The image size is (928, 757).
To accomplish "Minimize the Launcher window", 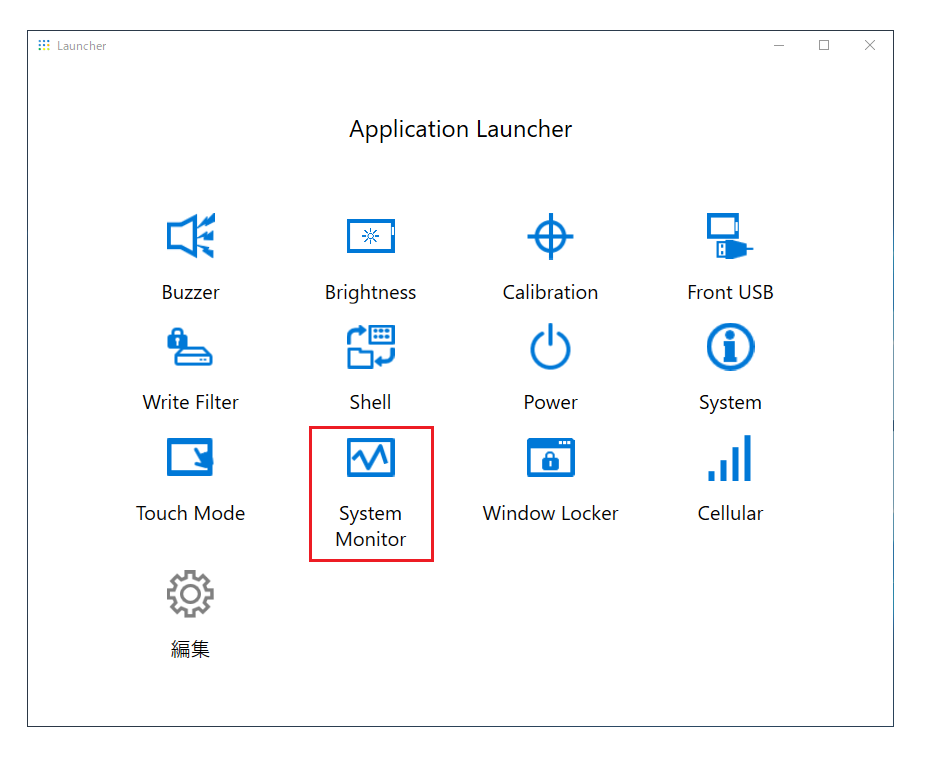I will tap(778, 45).
